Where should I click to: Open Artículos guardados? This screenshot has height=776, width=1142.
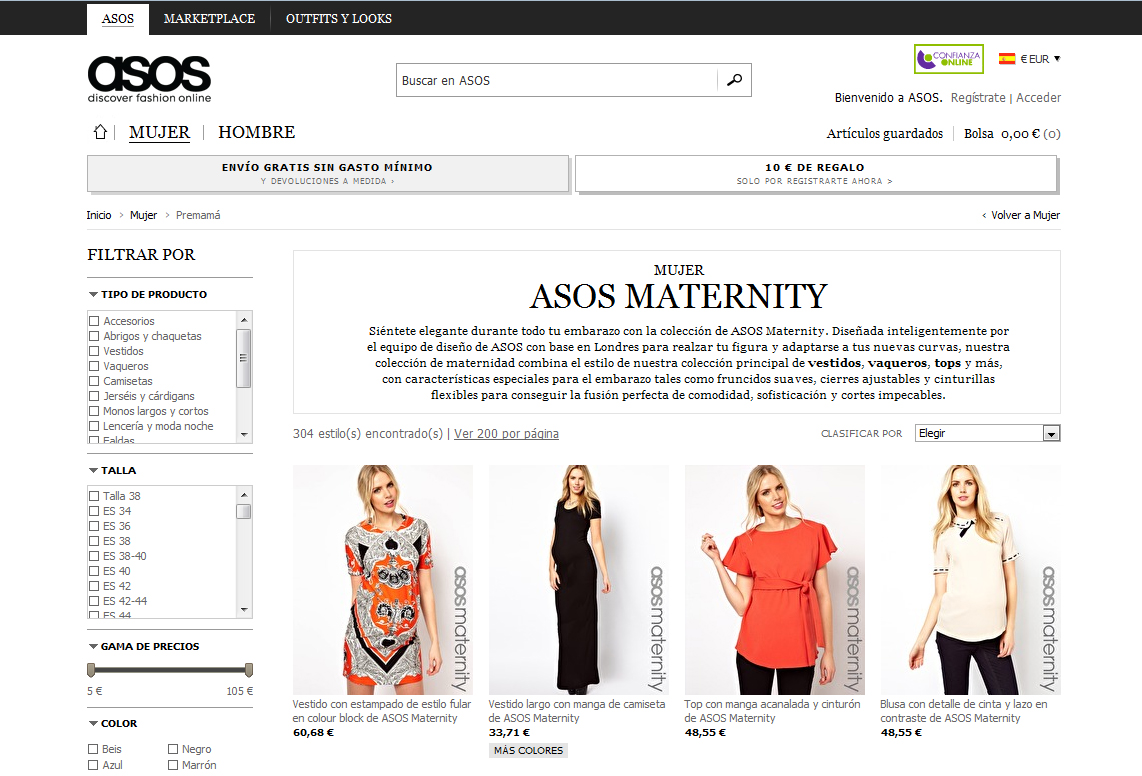click(x=884, y=133)
